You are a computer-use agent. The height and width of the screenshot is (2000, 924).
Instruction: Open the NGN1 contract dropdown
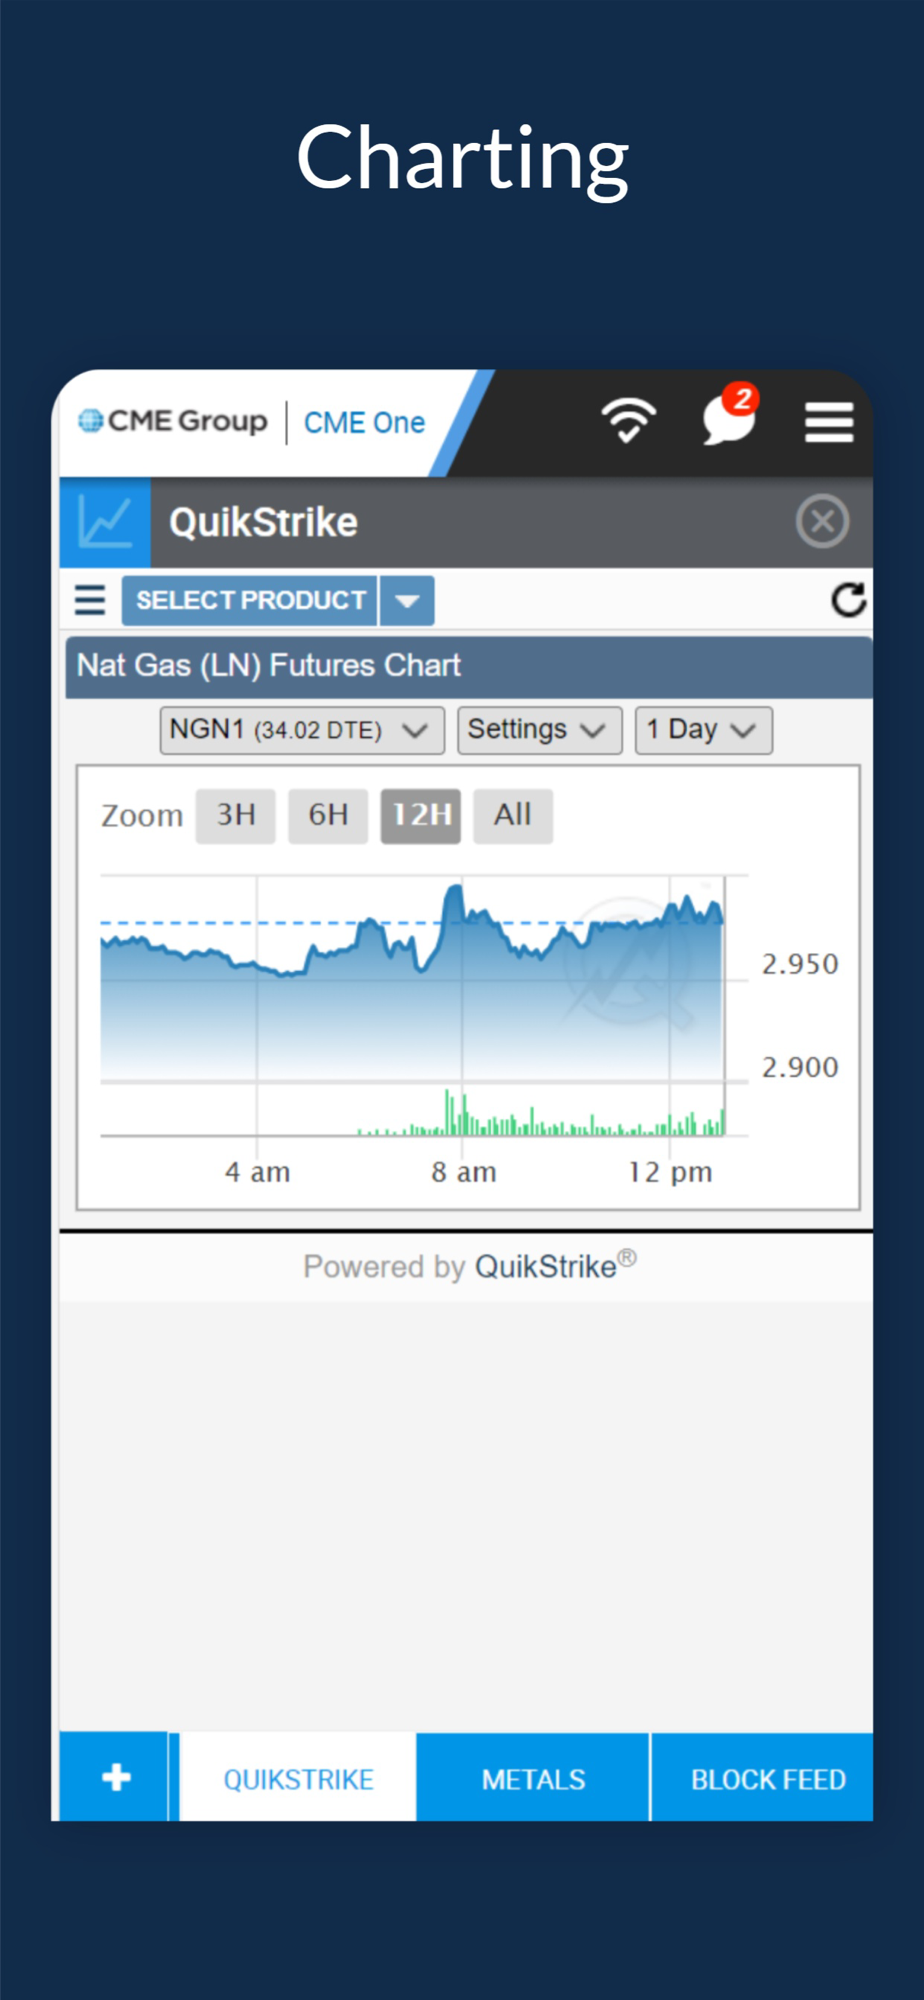(302, 730)
